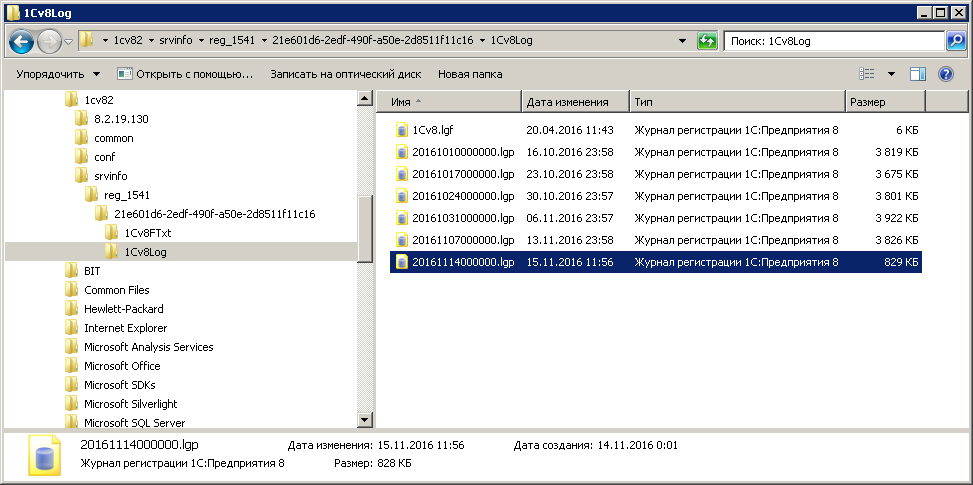Click in the search field "Поиск: 1Cv8Log"
Screen dimensions: 973x485
[x=833, y=41]
